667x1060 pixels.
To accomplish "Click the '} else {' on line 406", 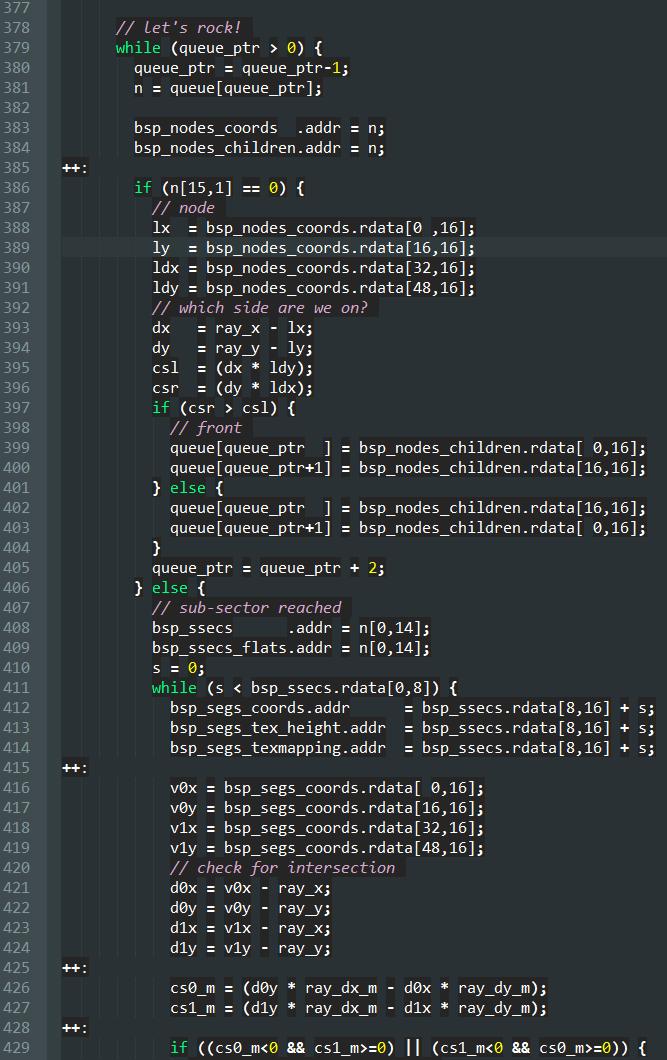I will click(x=170, y=587).
